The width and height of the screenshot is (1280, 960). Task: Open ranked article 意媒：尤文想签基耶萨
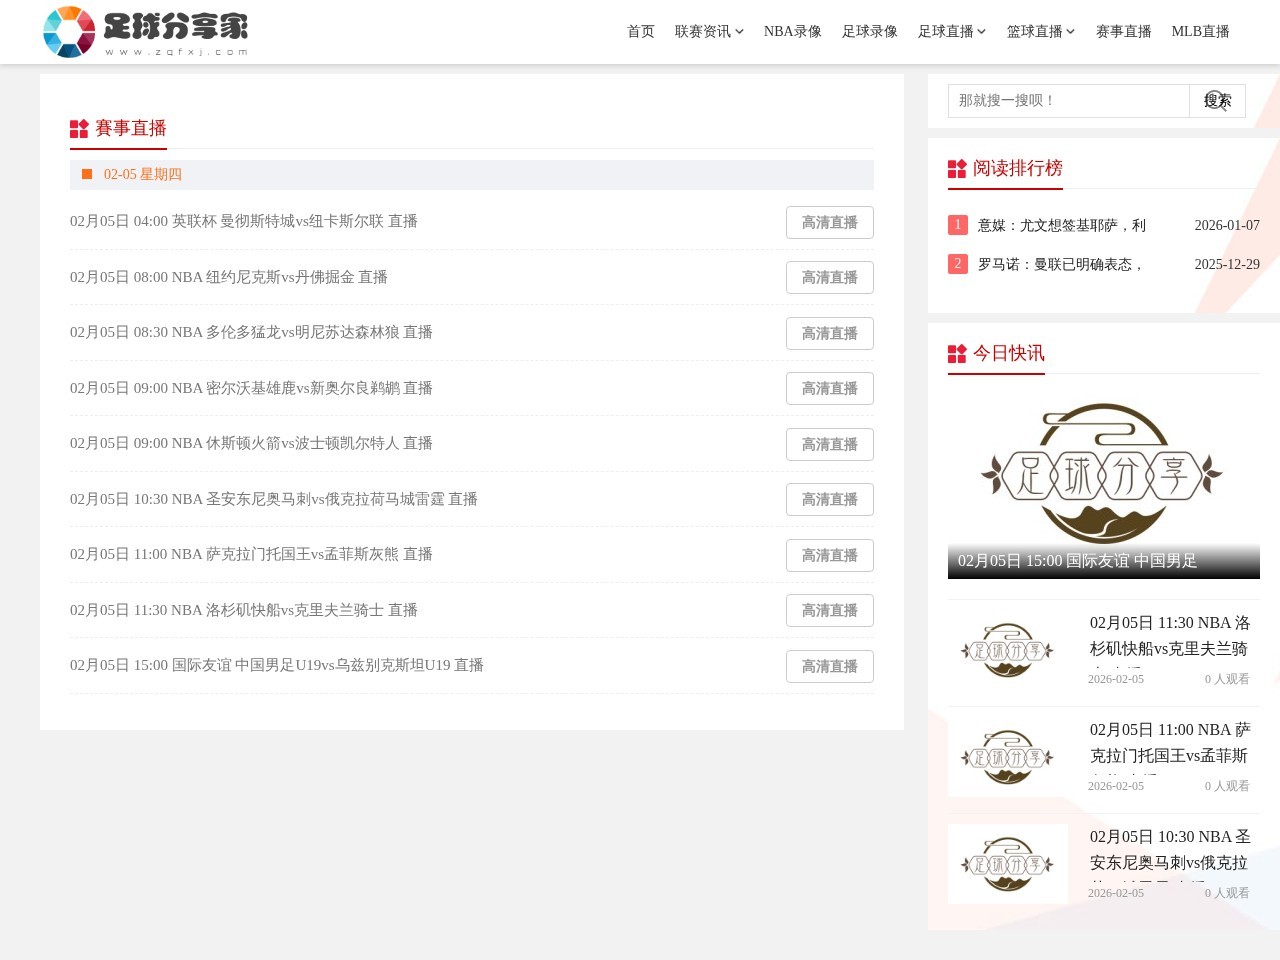pyautogui.click(x=1062, y=225)
